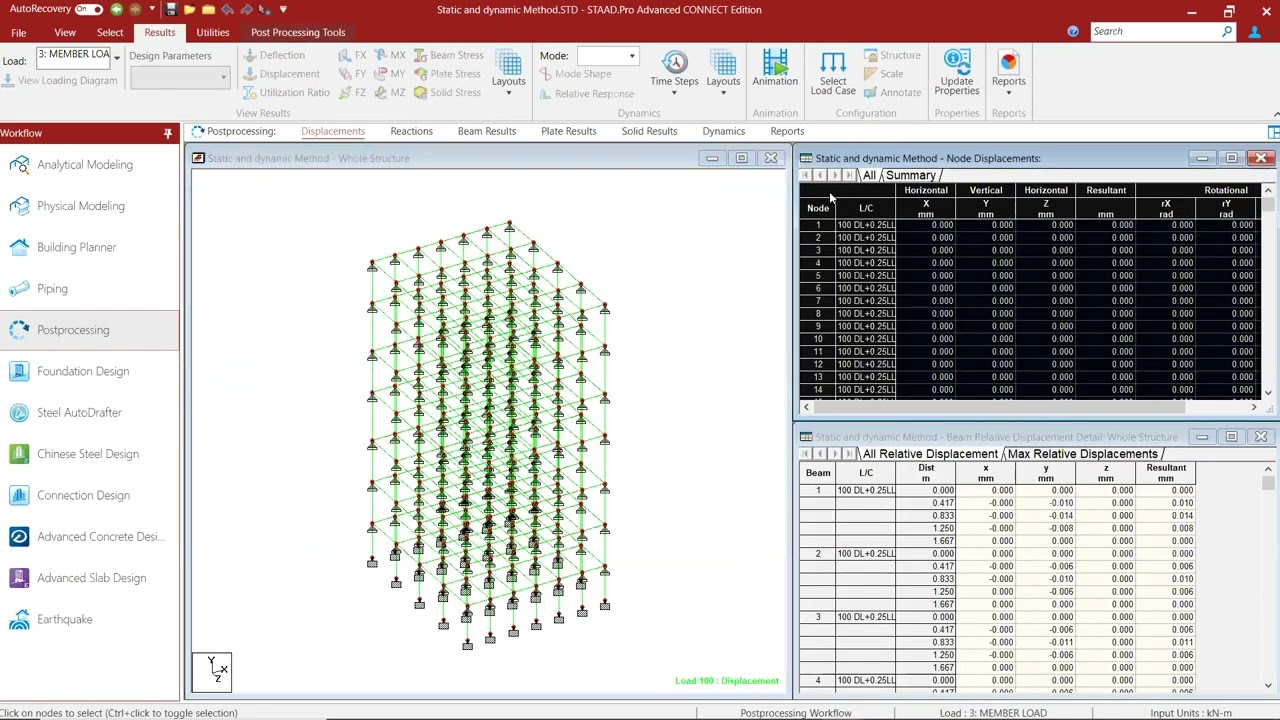Switch to the Utilities ribbon tab

point(212,32)
